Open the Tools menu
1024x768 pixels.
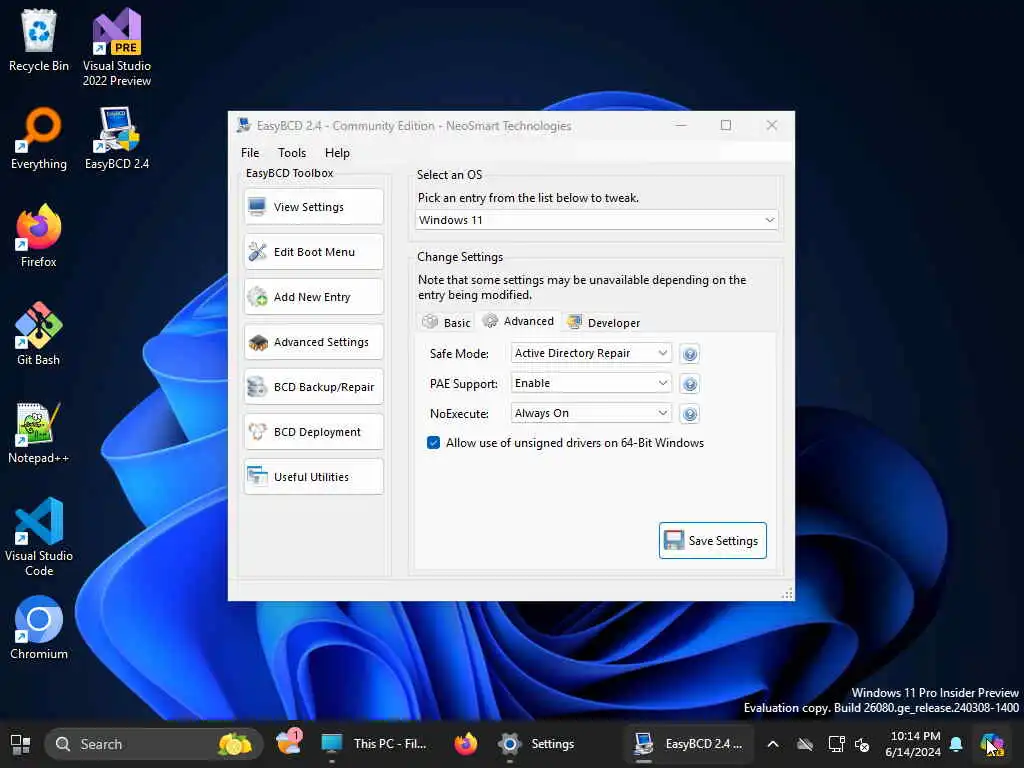tap(292, 153)
